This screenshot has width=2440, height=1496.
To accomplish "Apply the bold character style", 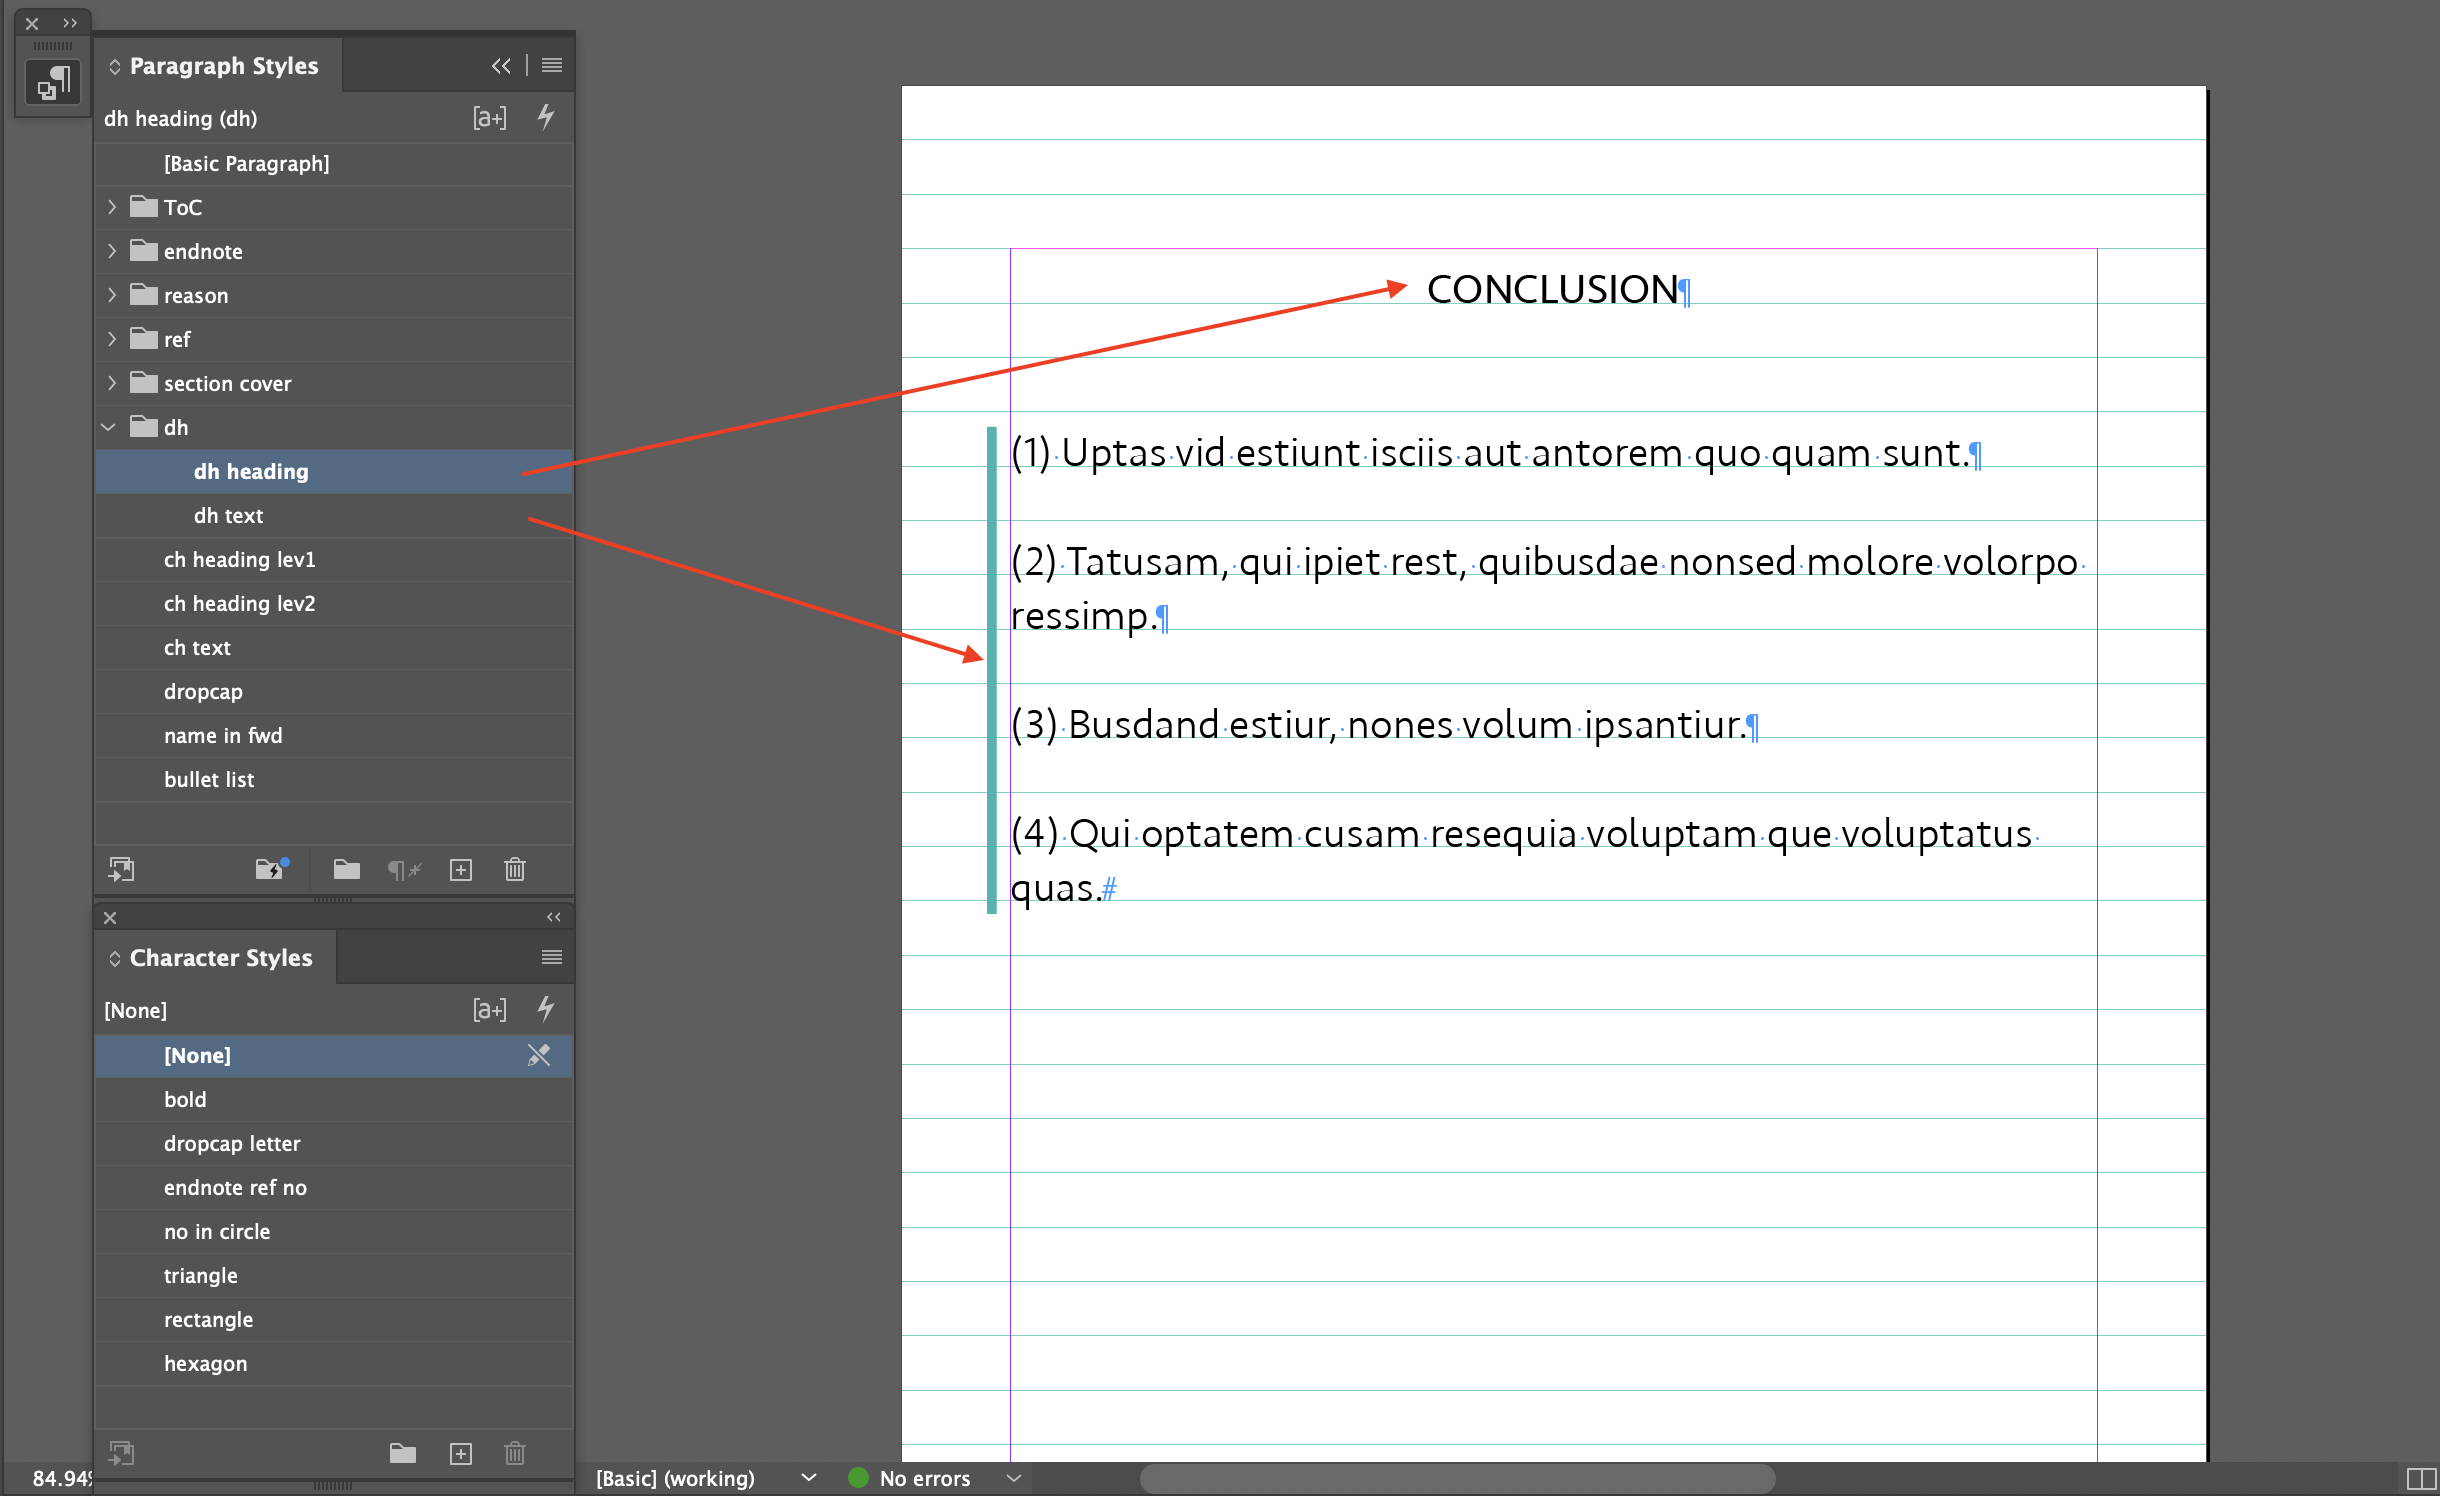I will point(186,1099).
